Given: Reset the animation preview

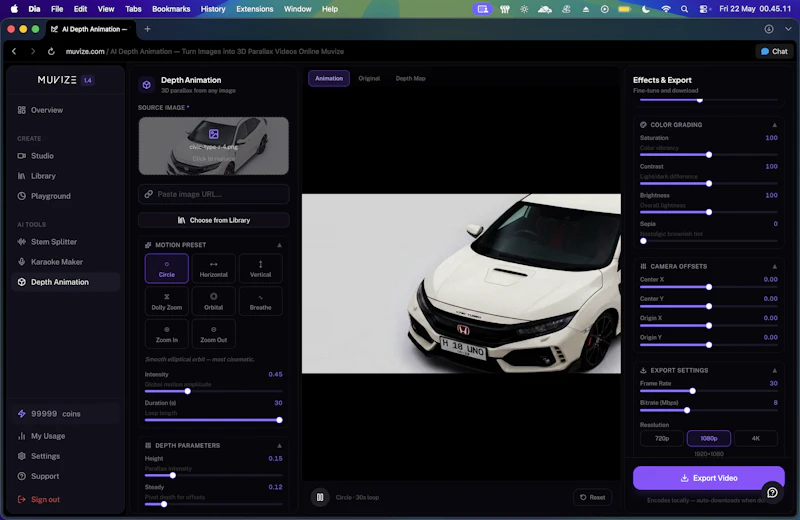Looking at the screenshot, I should coord(593,498).
